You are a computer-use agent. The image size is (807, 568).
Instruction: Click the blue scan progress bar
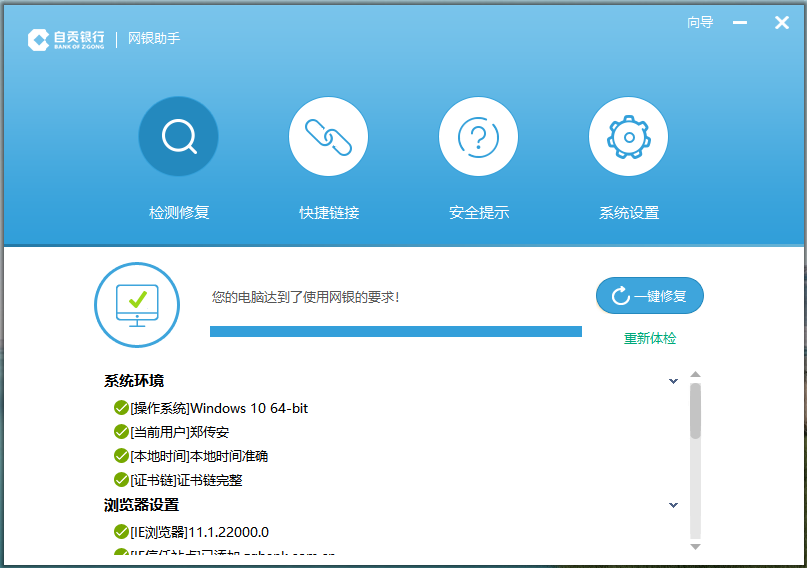(395, 331)
